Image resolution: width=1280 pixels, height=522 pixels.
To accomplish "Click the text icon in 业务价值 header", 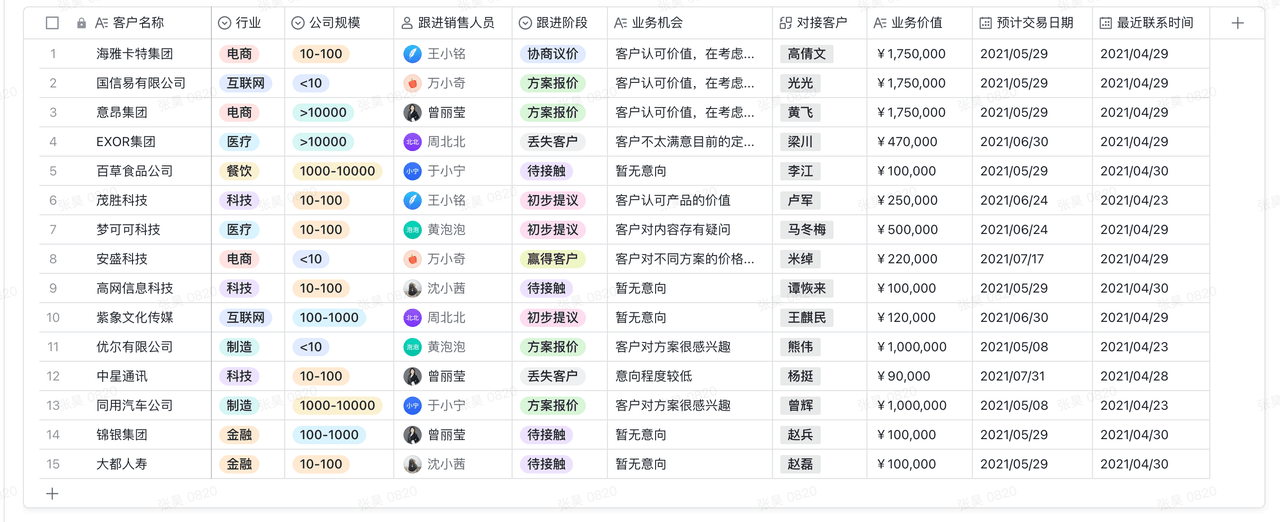I will click(x=879, y=23).
